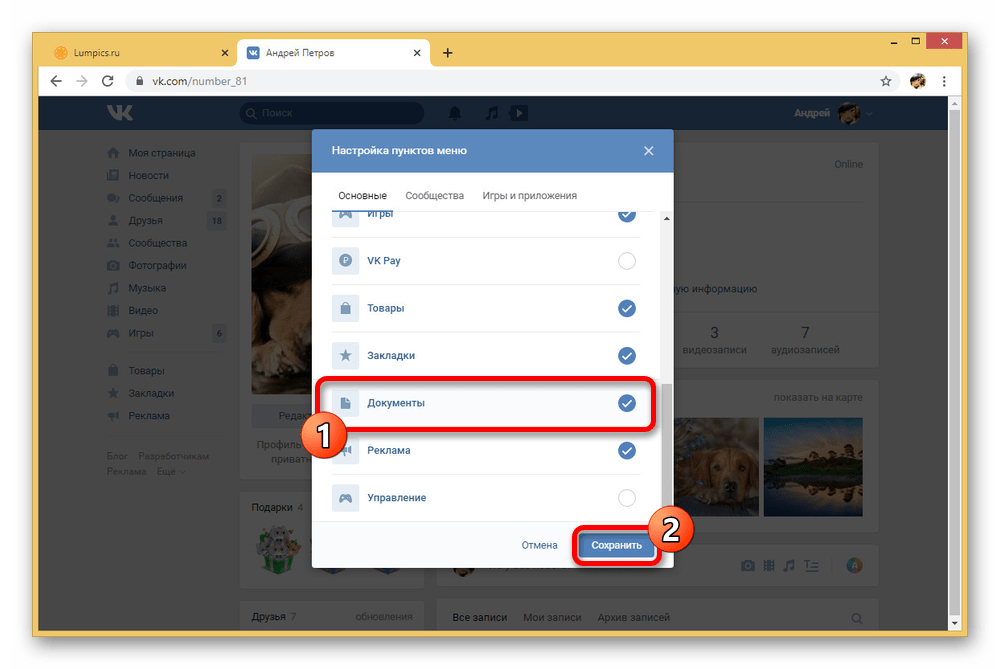Viewport: 1000px width, 669px height.
Task: Click the home icon beside Моя страница
Action: (113, 153)
